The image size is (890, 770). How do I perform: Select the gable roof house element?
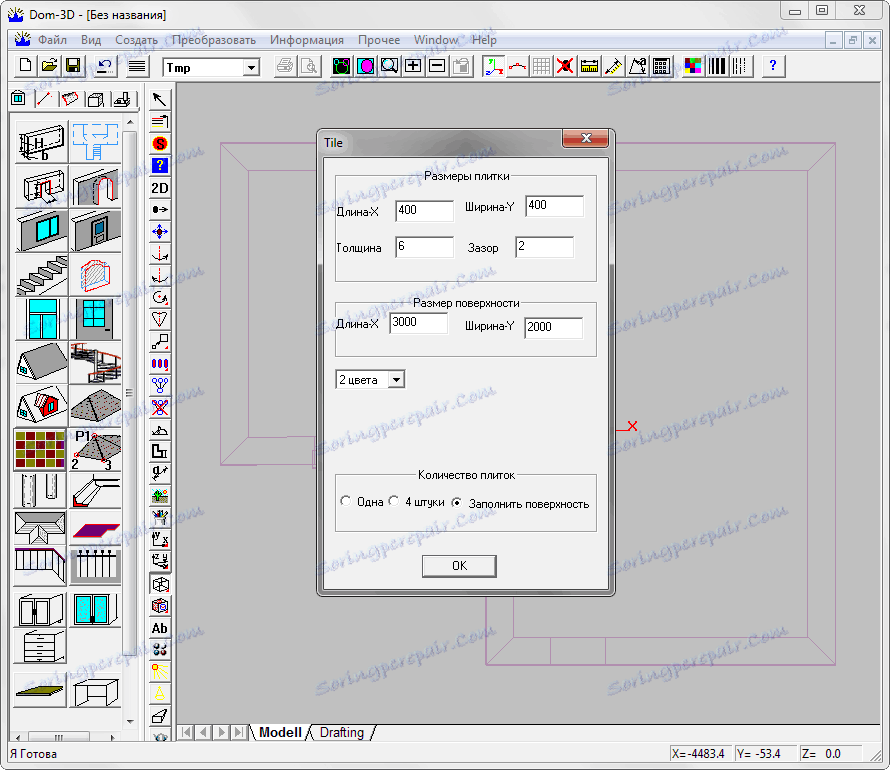[41, 363]
